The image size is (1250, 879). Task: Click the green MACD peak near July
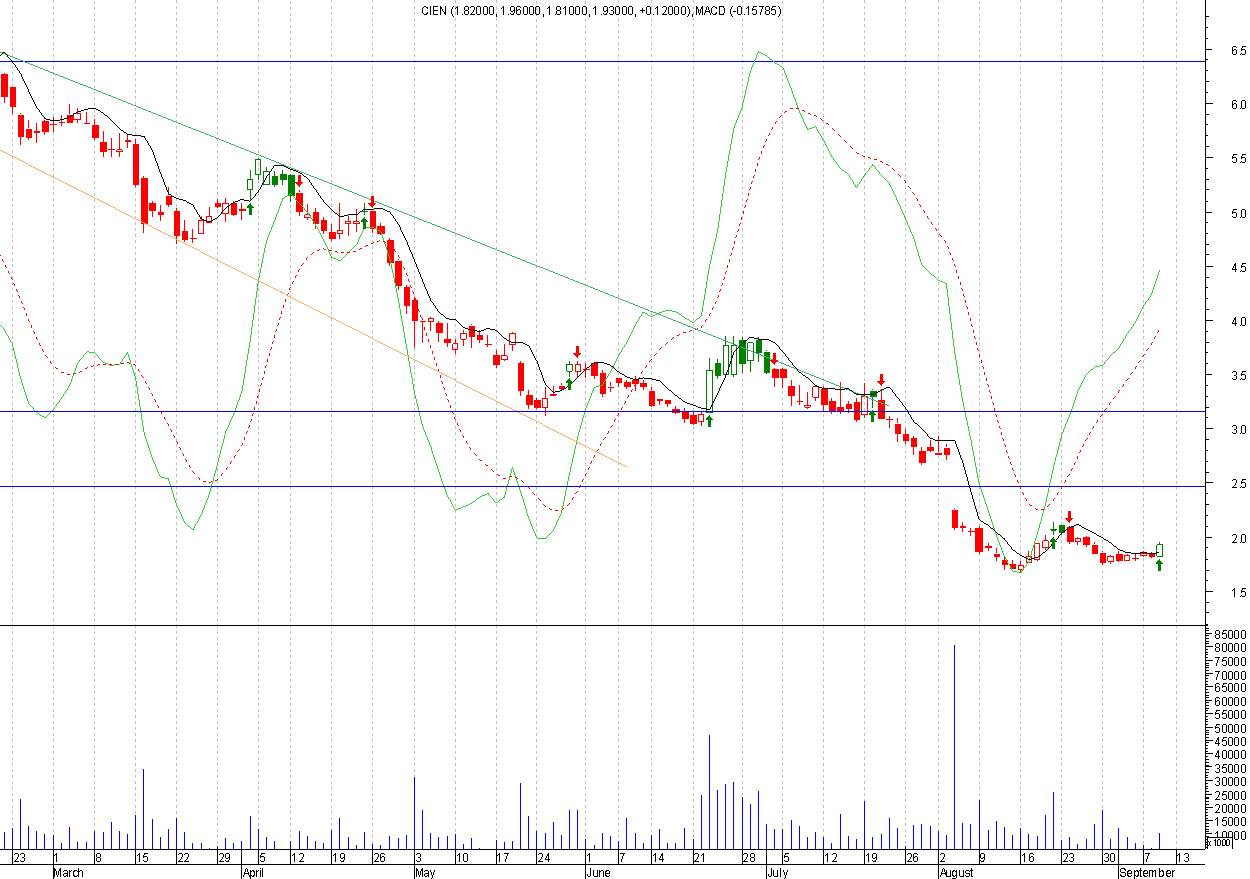[759, 52]
